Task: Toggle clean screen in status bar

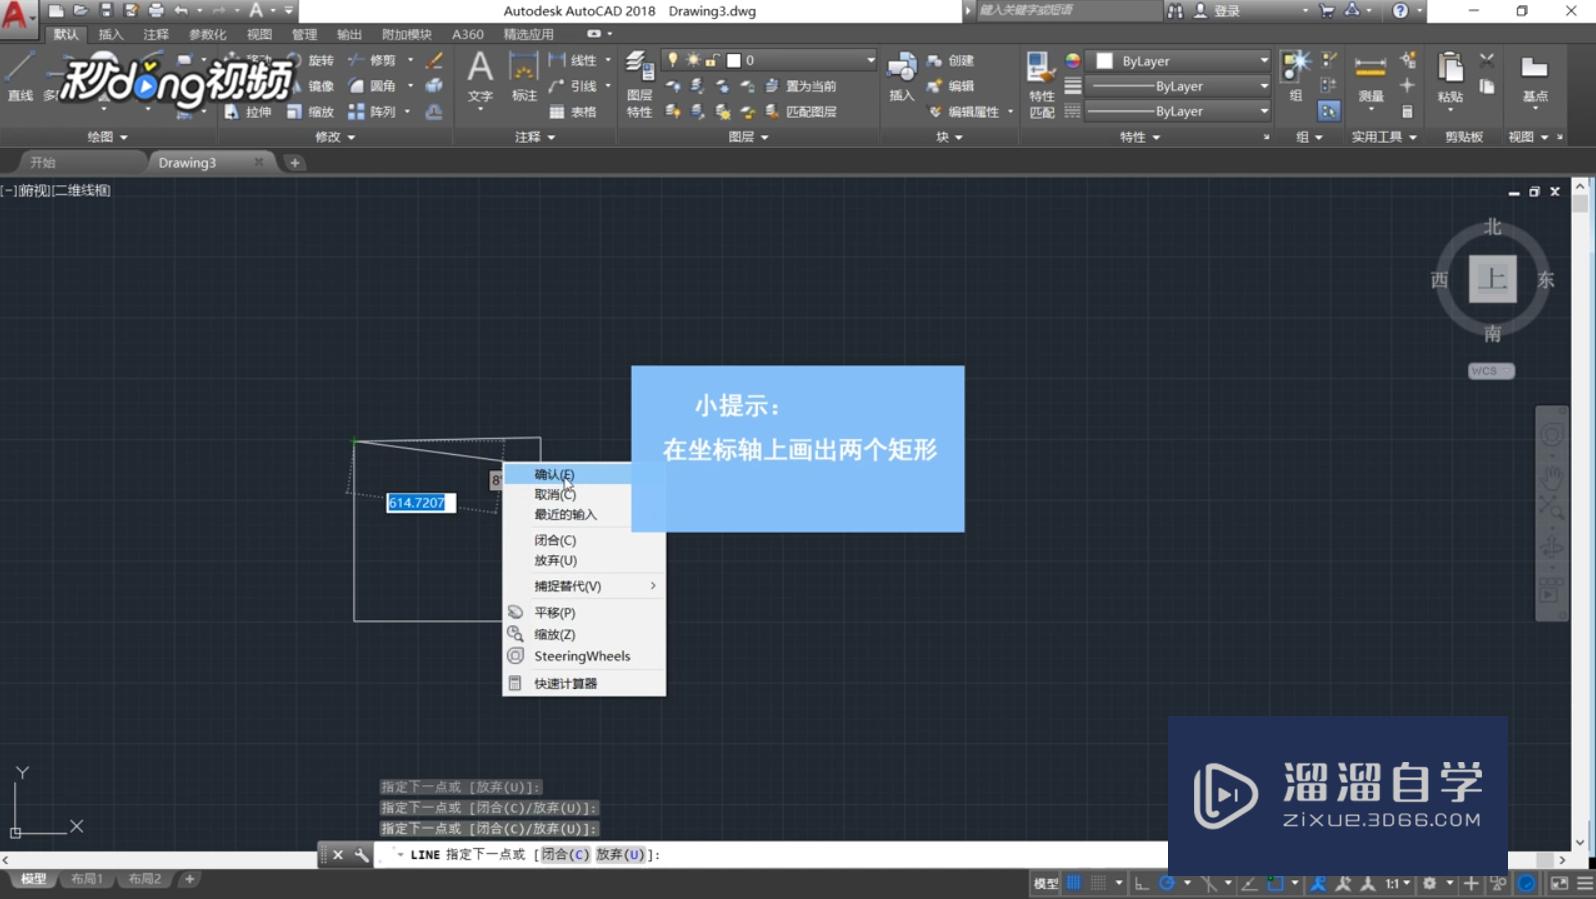Action: point(1560,883)
